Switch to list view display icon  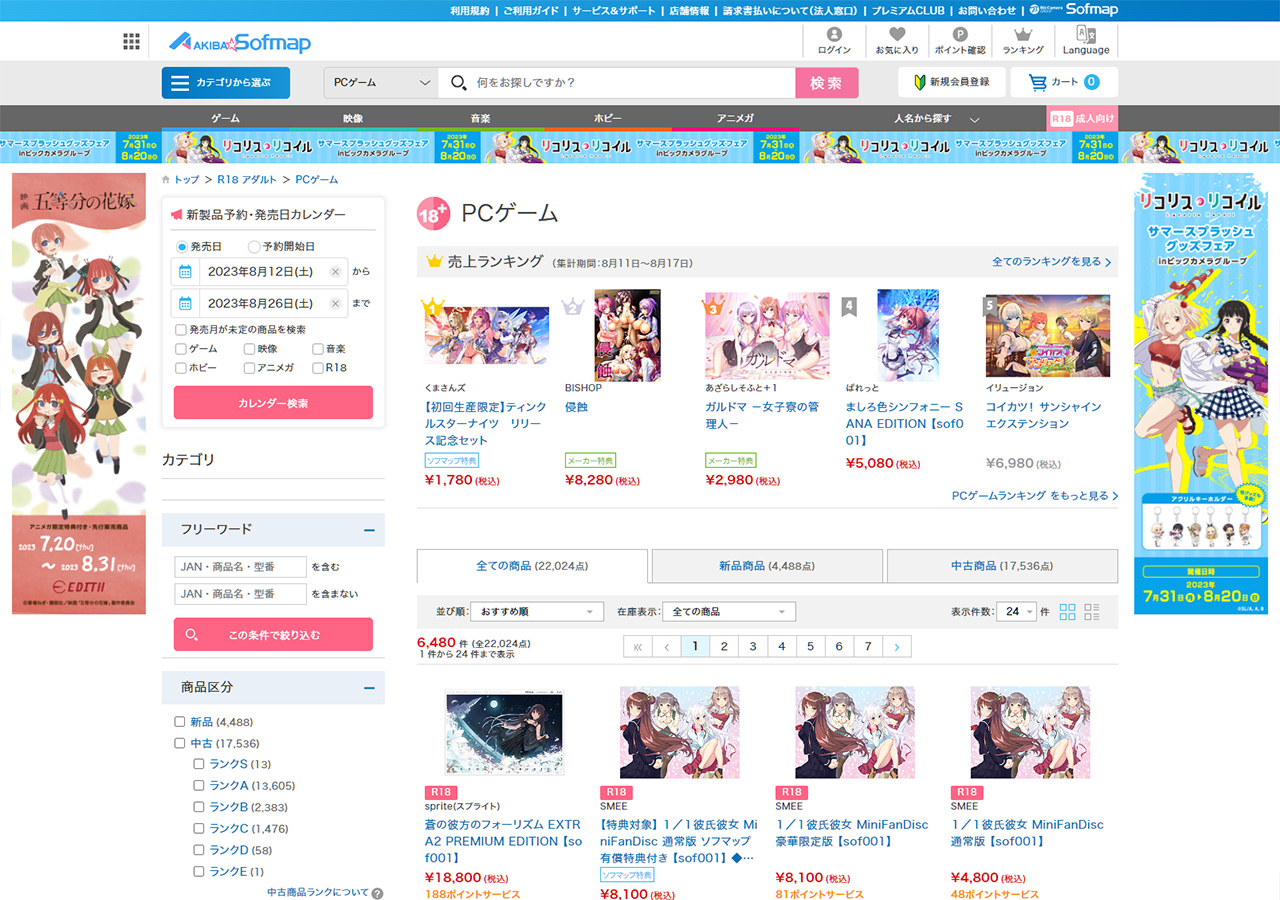[1092, 611]
